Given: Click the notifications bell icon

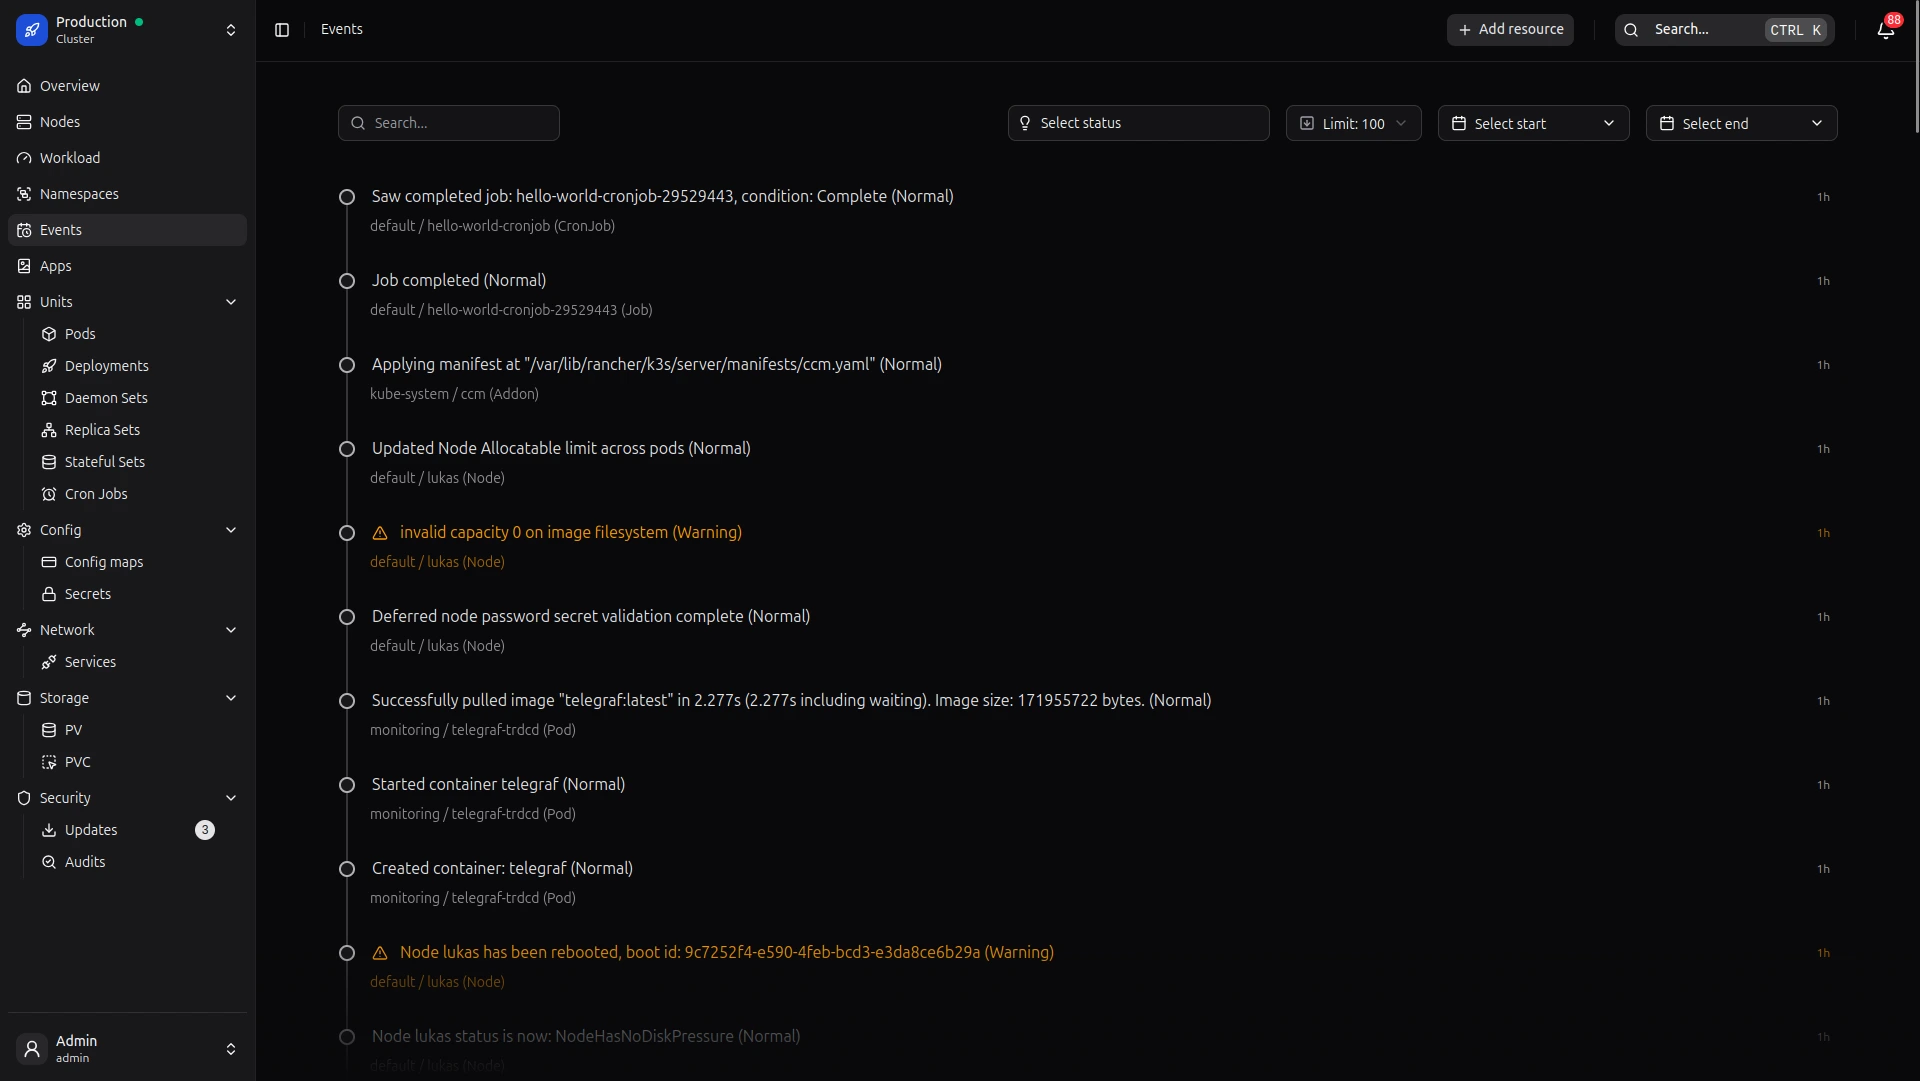Looking at the screenshot, I should point(1885,30).
